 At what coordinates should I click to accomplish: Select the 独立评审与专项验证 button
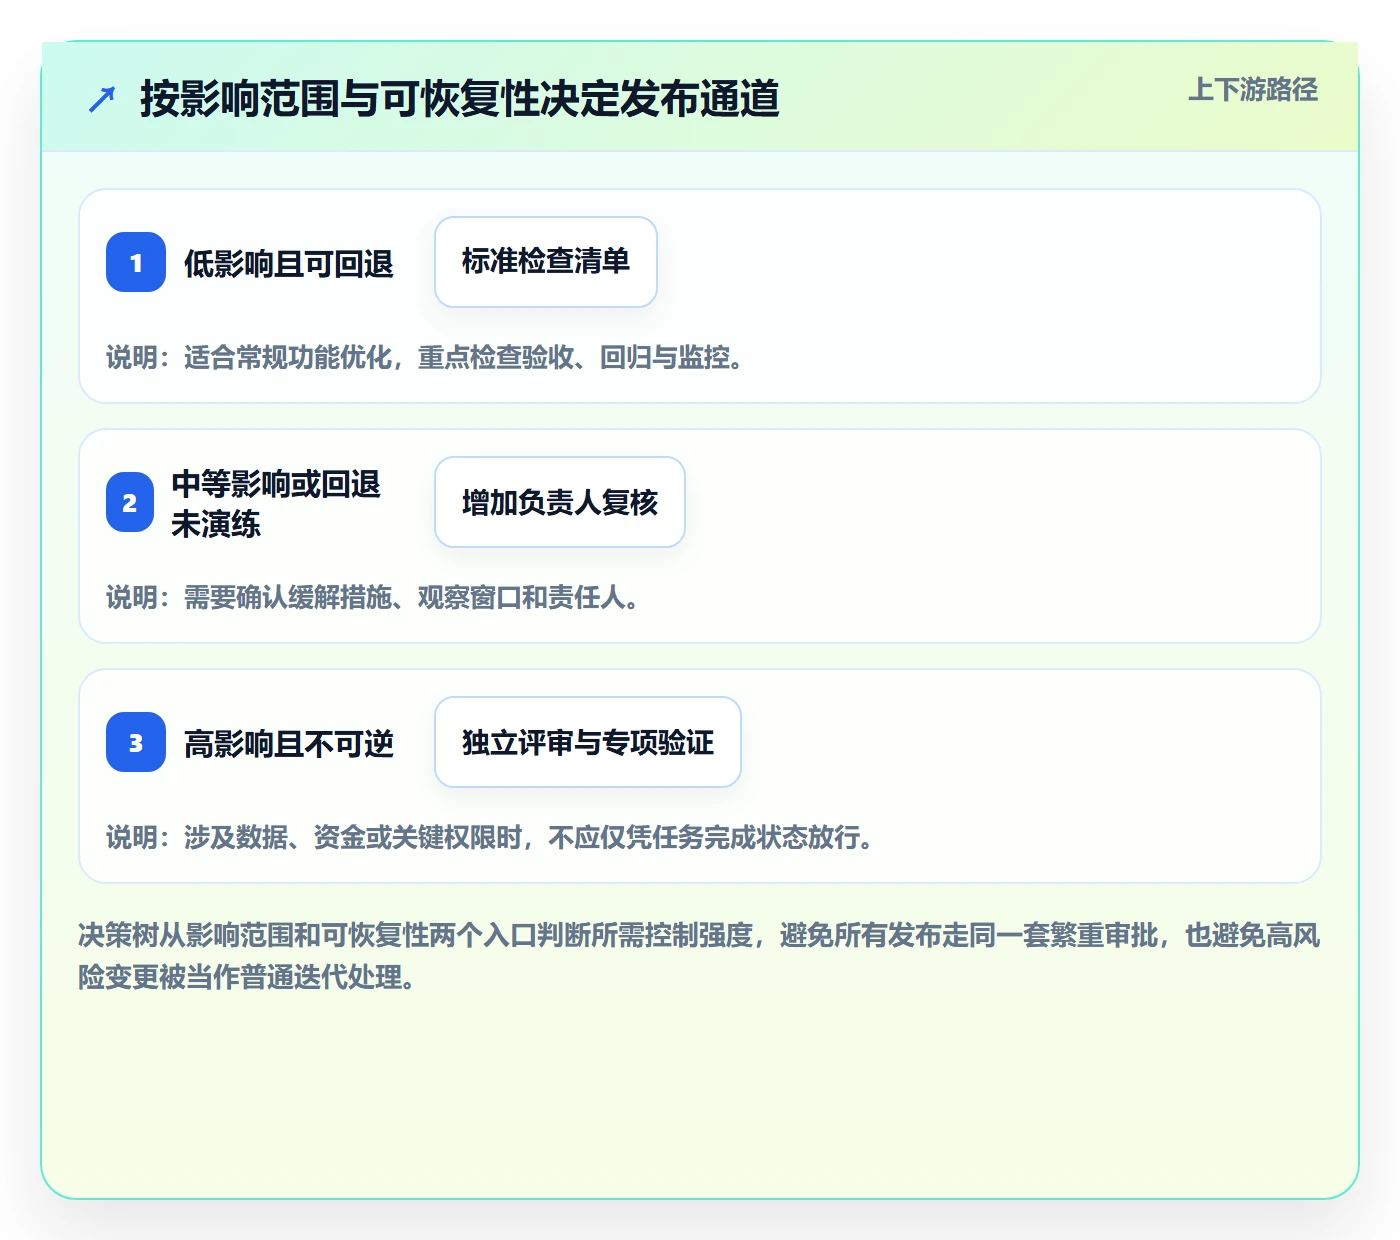coord(588,742)
